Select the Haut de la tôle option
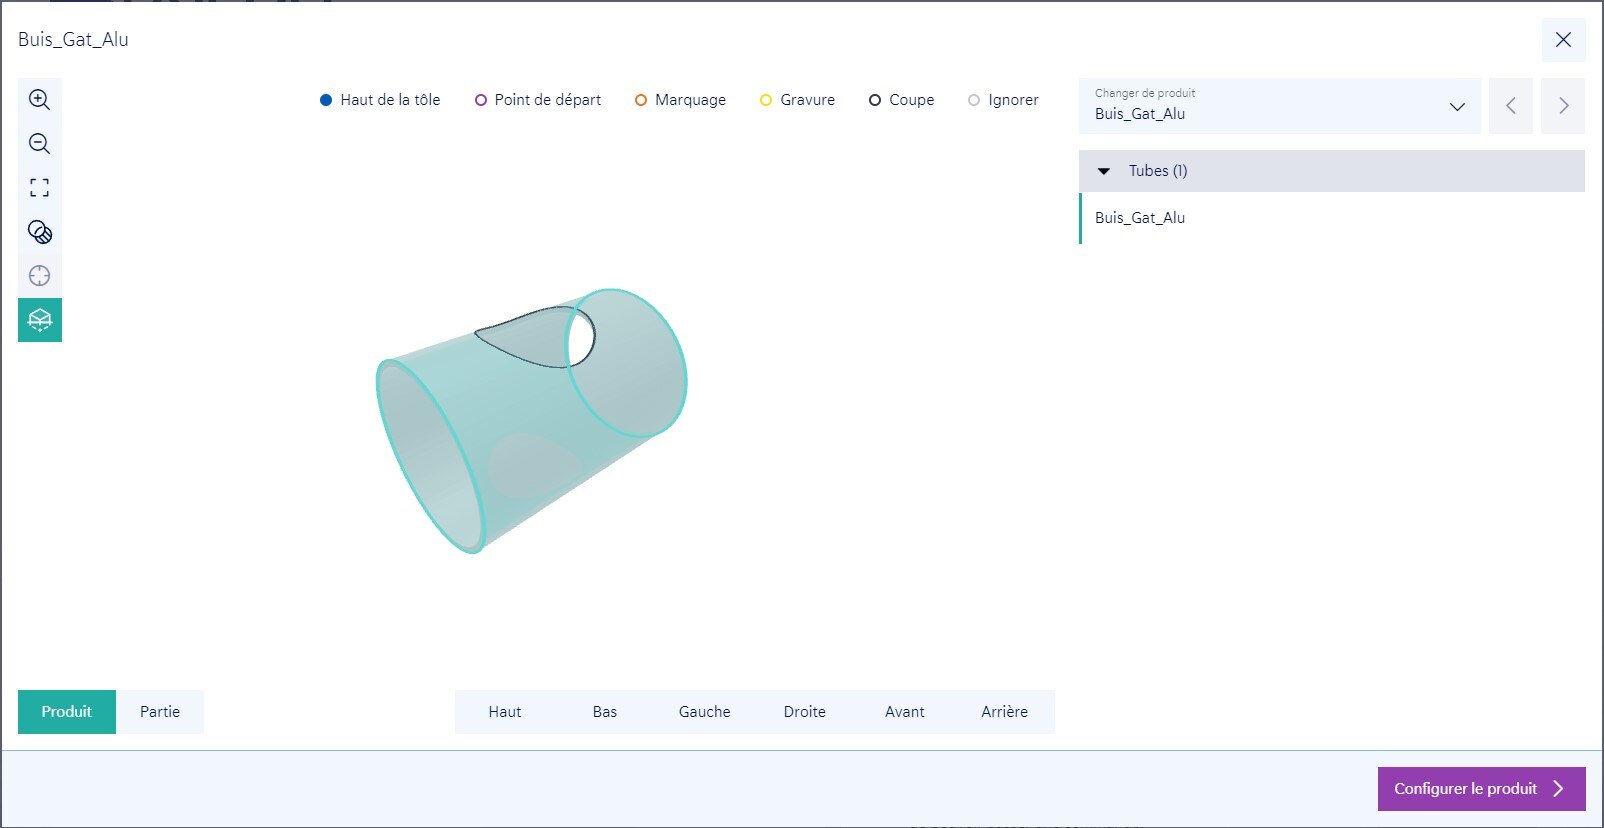Screen dimensions: 1604x828 pyautogui.click(x=380, y=100)
